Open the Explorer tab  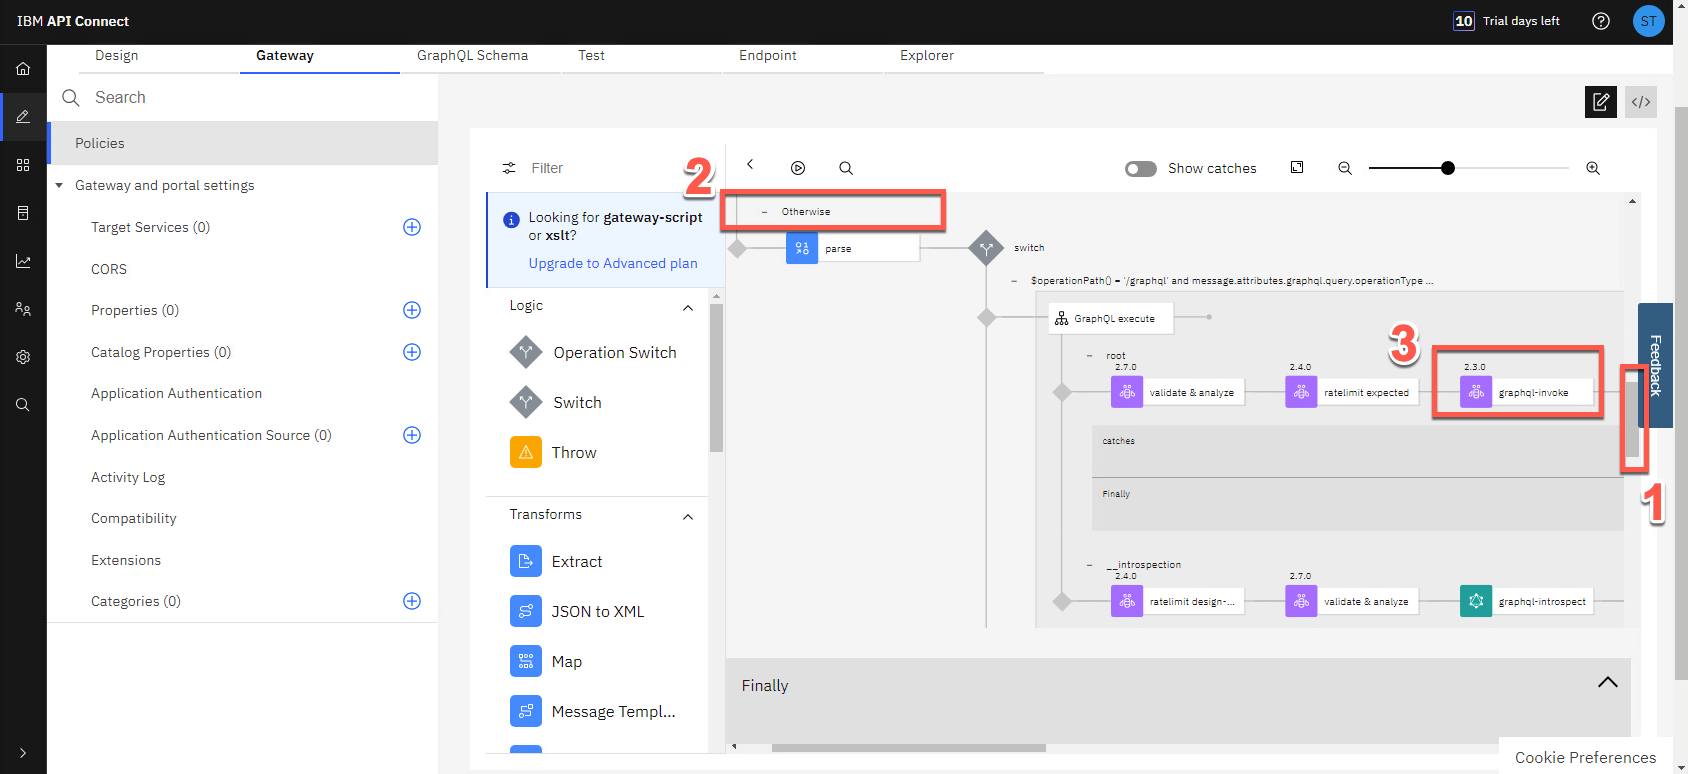click(926, 56)
